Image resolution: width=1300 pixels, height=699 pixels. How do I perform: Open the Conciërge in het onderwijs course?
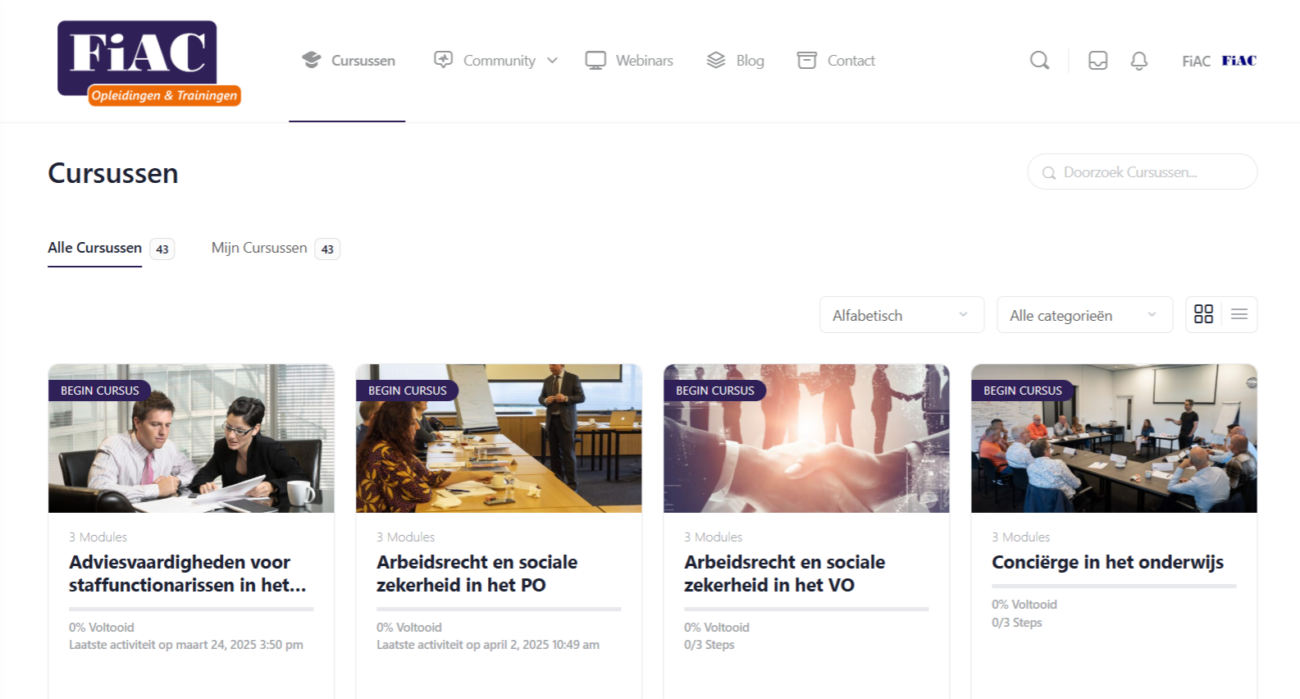tap(1106, 562)
